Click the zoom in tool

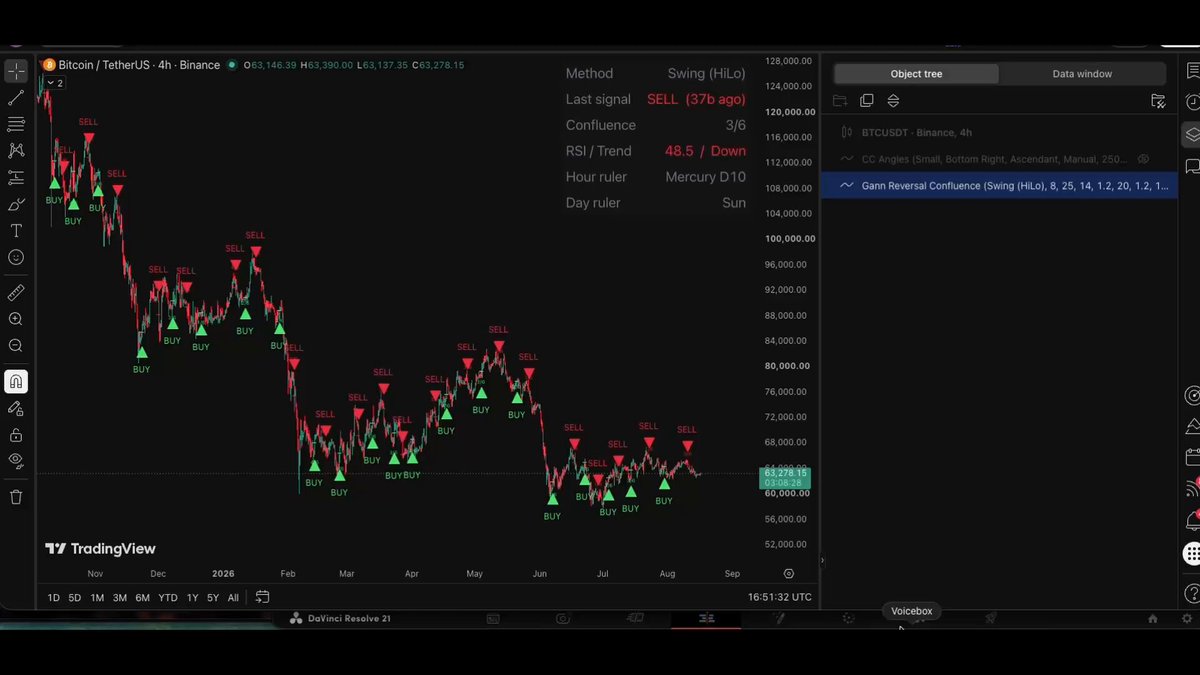(x=16, y=319)
